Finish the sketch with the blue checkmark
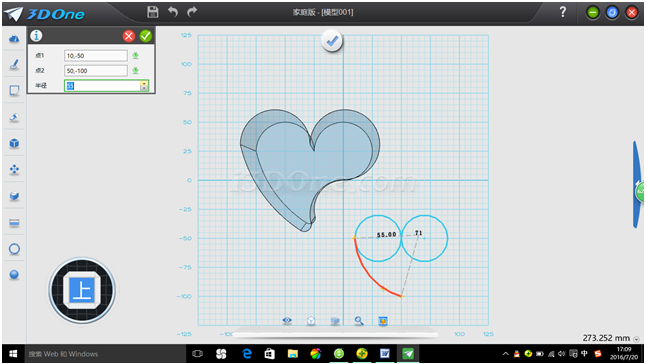The width and height of the screenshot is (646, 364). (x=332, y=41)
